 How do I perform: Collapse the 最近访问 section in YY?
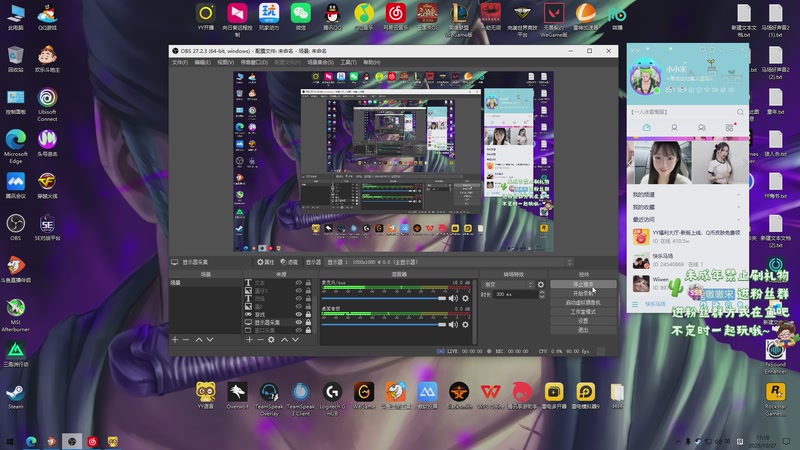pos(739,219)
